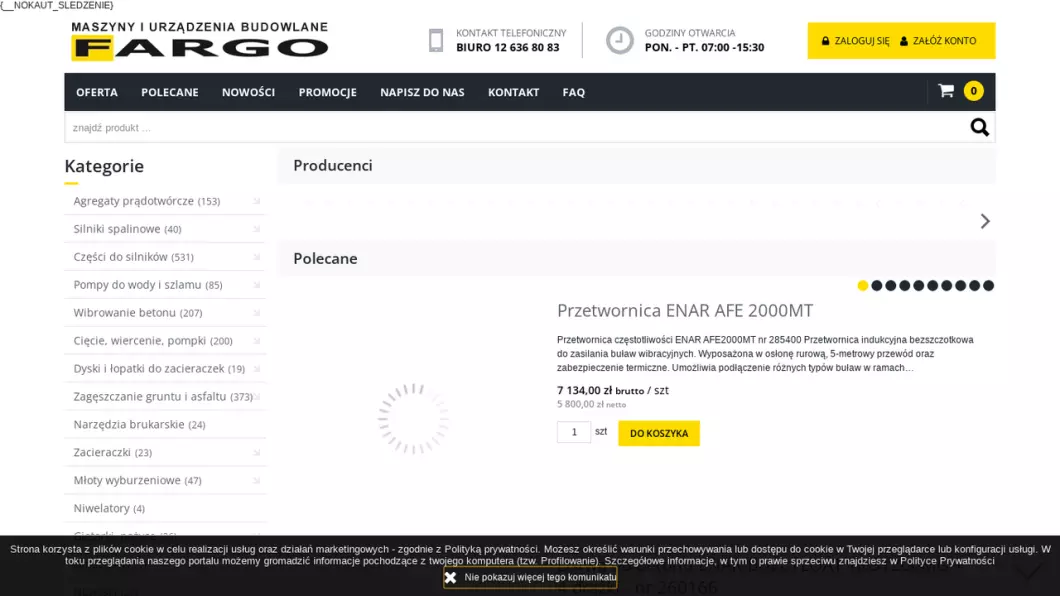The width and height of the screenshot is (1060, 596).
Task: Expand Młoty wyburzeniowe arrow
Action: pos(256,480)
